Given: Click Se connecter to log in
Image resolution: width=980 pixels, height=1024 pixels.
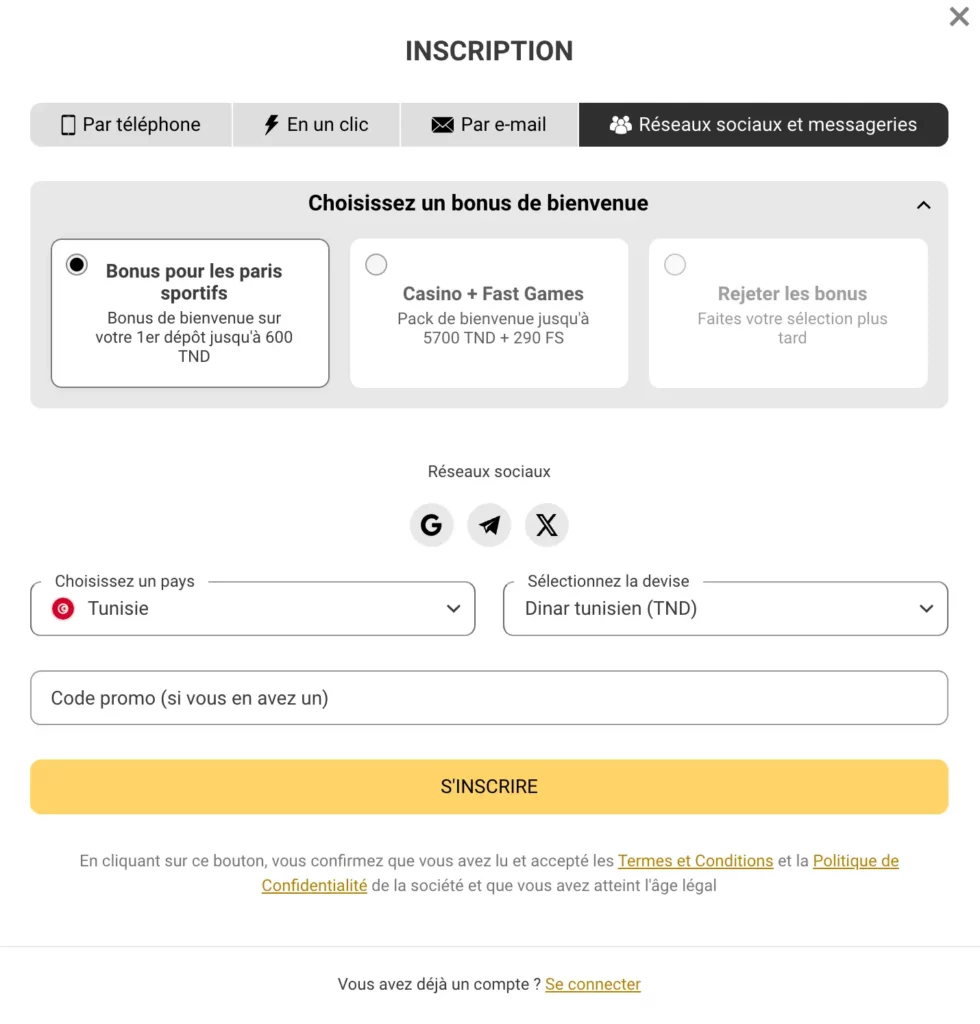Looking at the screenshot, I should pyautogui.click(x=592, y=984).
